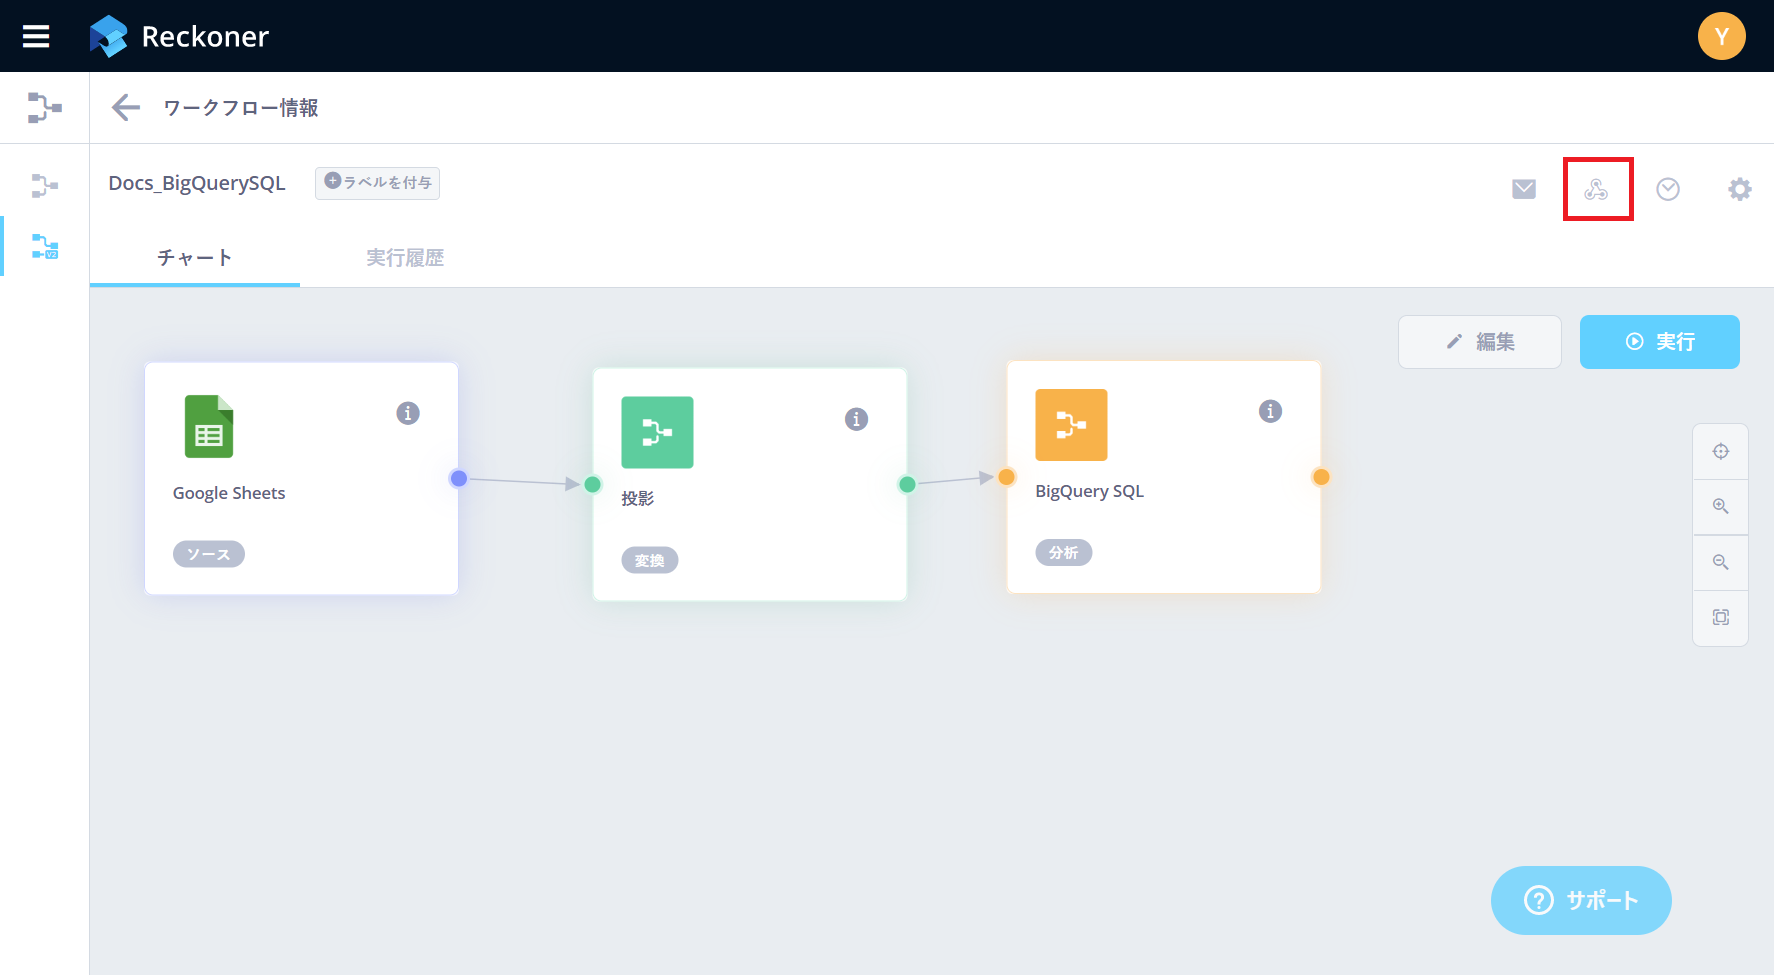Viewport: 1774px width, 975px height.
Task: Open workflow settings gear icon
Action: [1739, 189]
